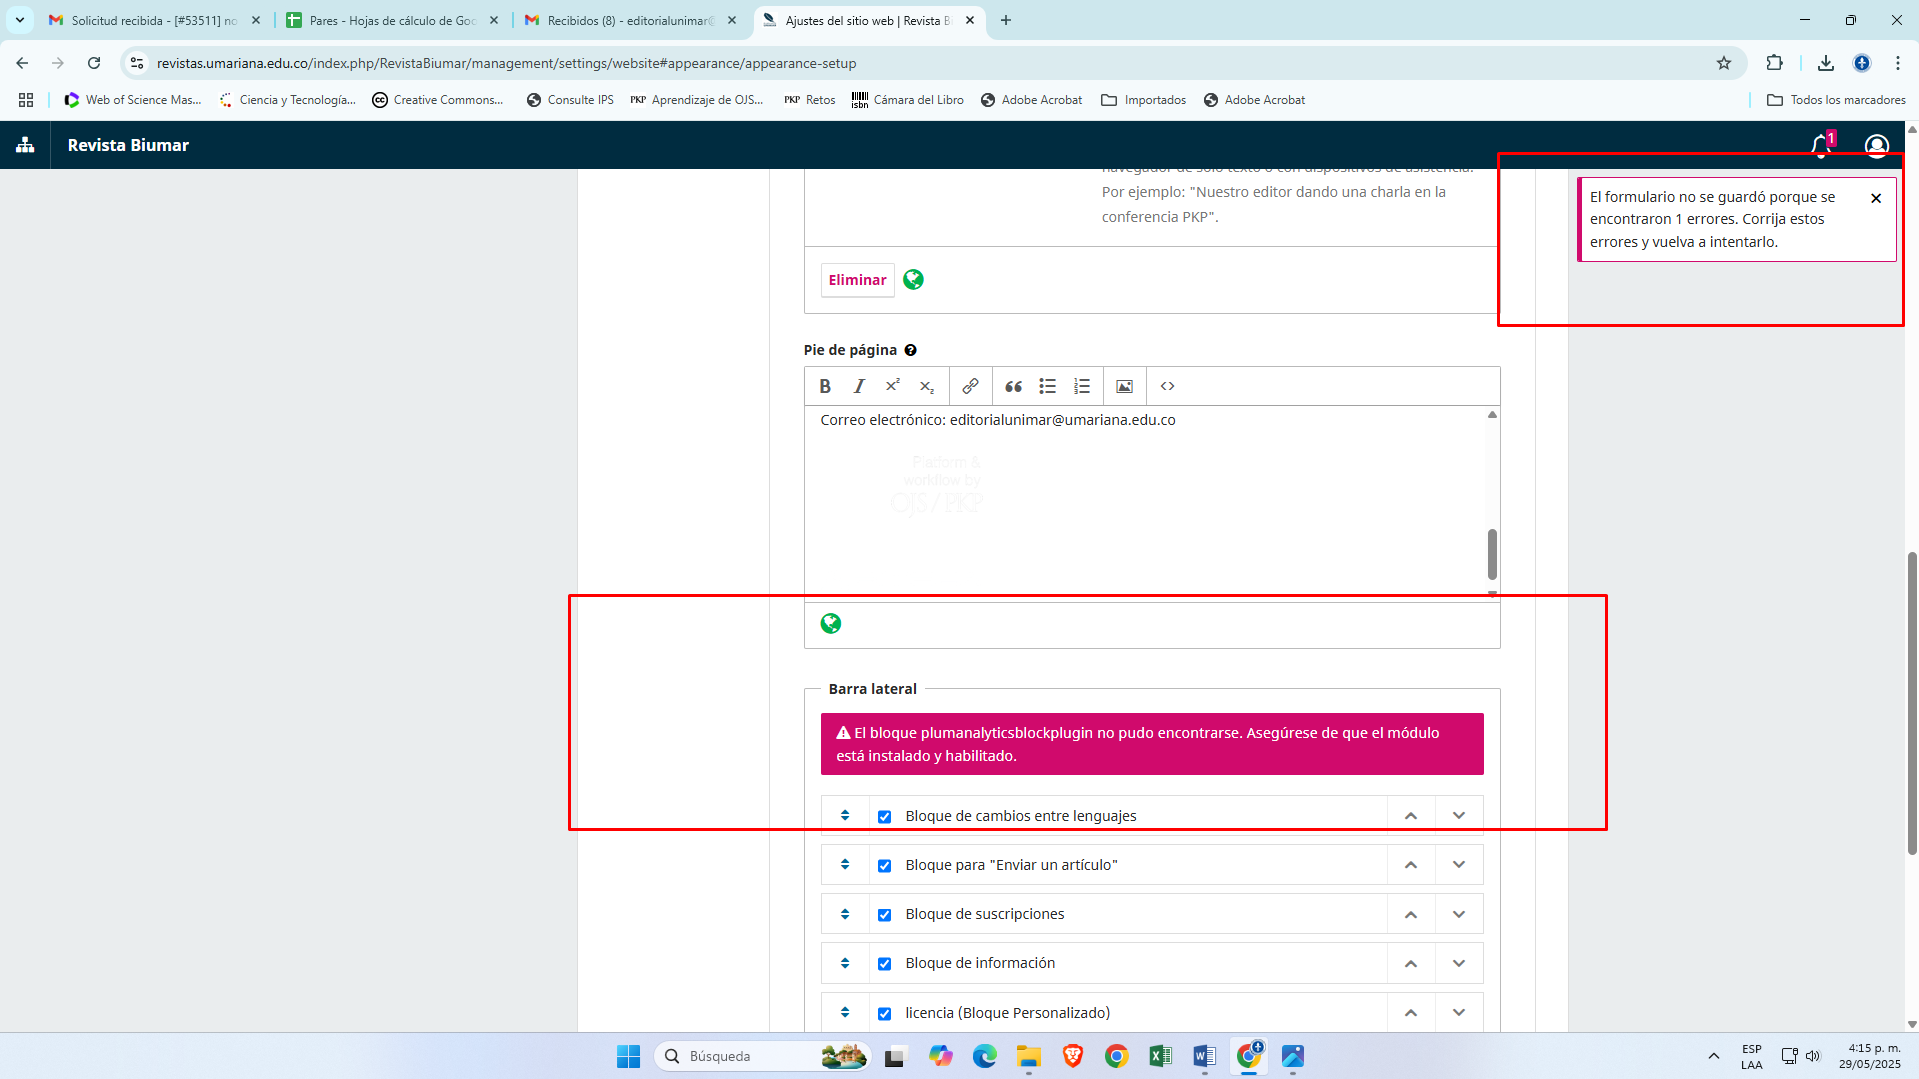Add blockquote in the footer editor
The image size is (1919, 1079).
[1013, 386]
